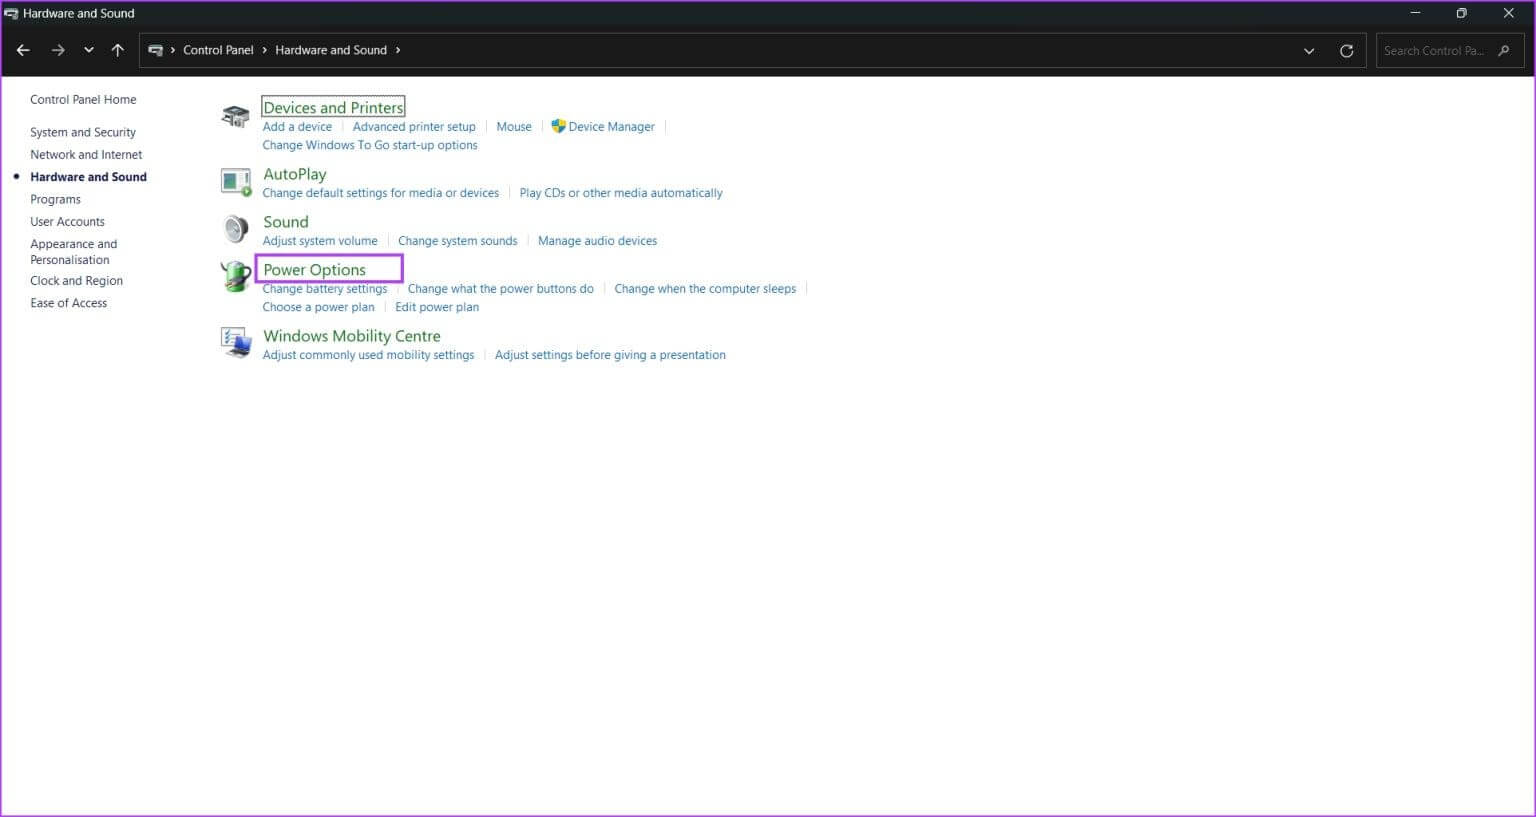Click Add a device link
The height and width of the screenshot is (817, 1536).
point(297,127)
